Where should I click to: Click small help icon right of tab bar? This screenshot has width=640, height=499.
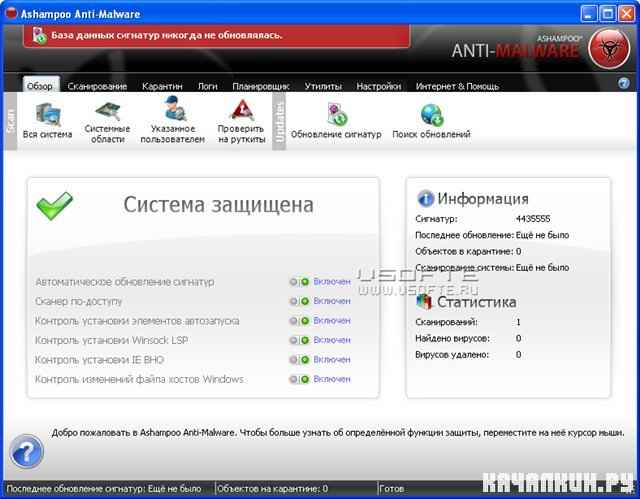click(x=623, y=83)
